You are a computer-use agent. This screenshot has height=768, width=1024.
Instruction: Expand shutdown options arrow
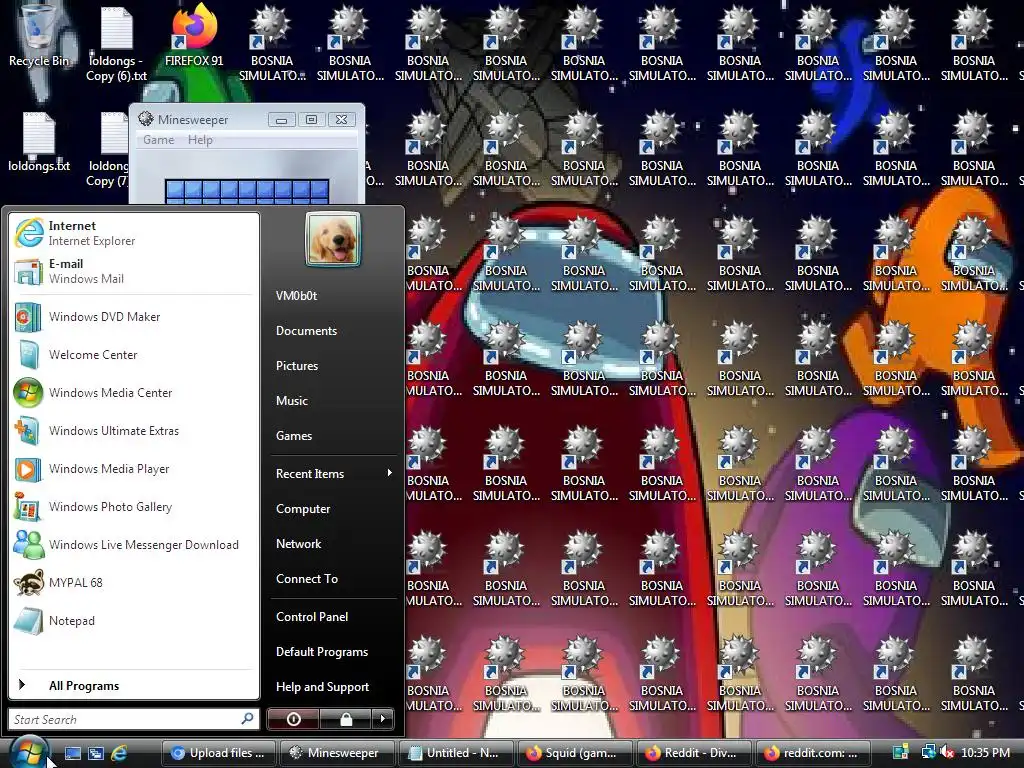(x=383, y=719)
